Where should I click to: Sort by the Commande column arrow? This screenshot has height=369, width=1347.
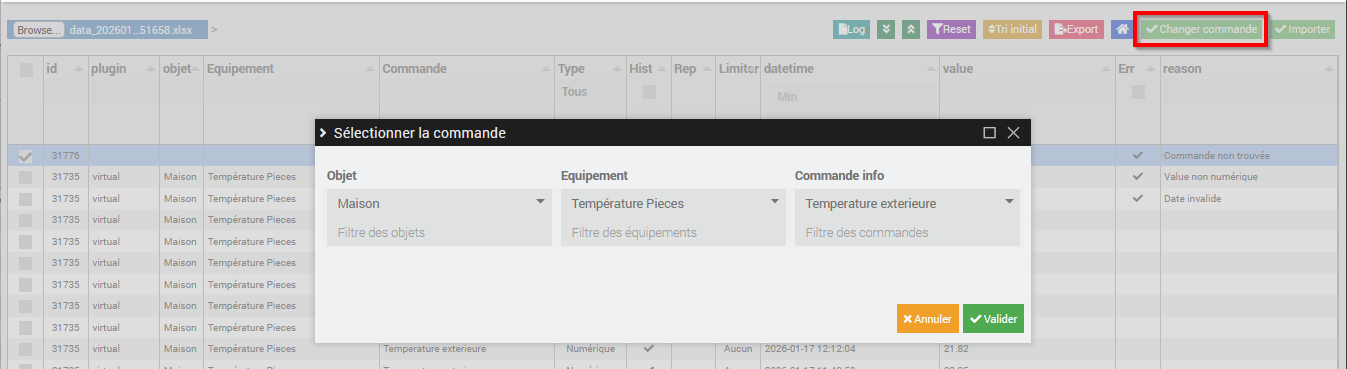[x=545, y=69]
